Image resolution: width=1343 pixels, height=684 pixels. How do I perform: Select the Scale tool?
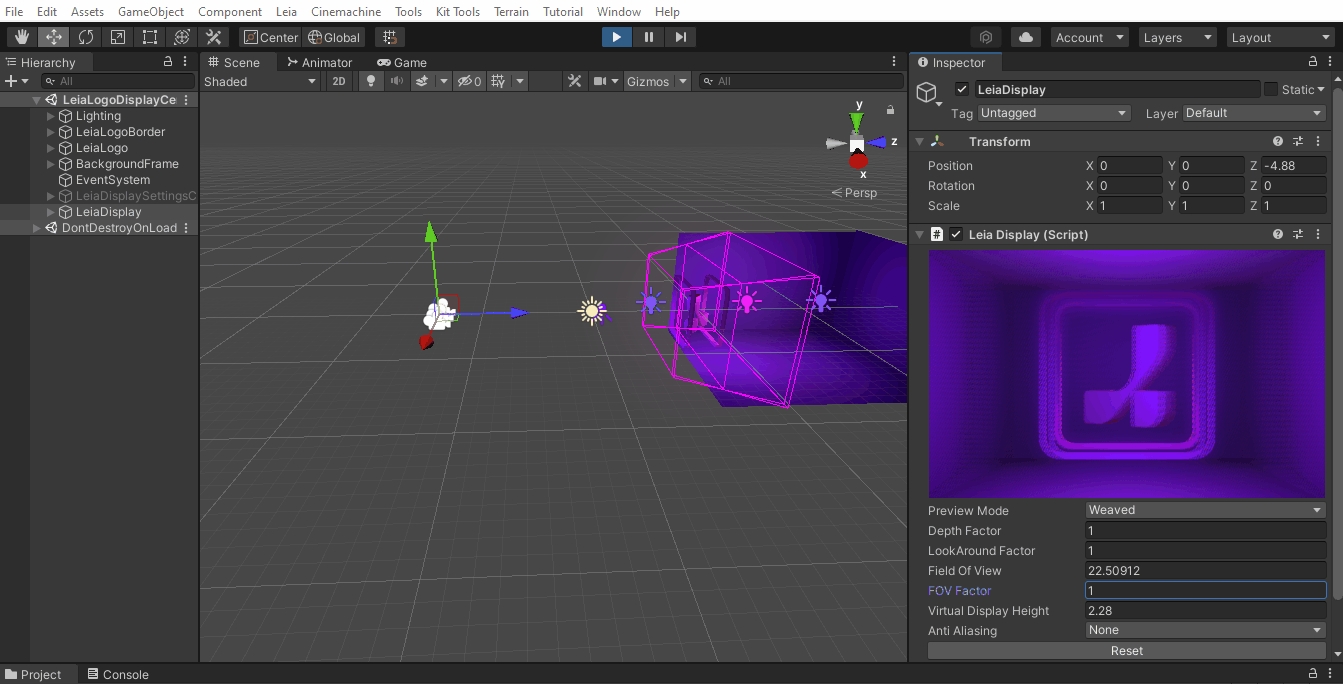point(118,37)
